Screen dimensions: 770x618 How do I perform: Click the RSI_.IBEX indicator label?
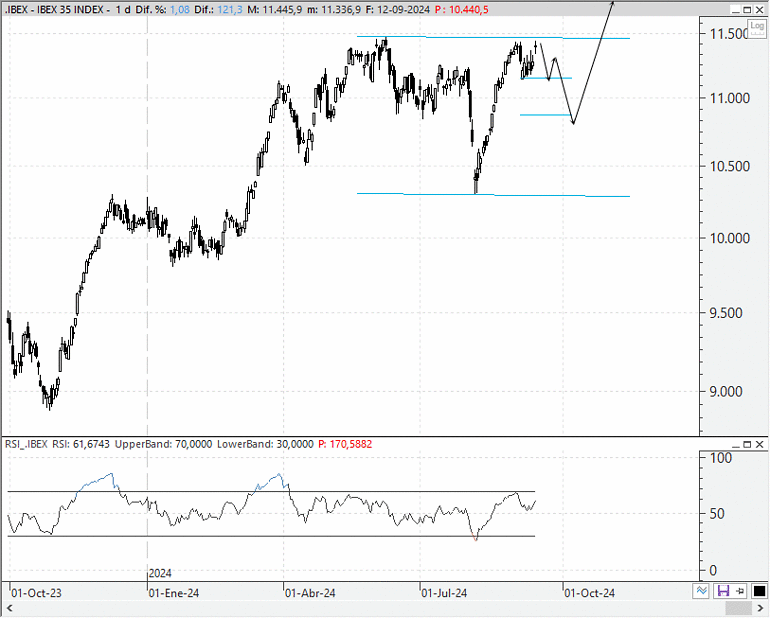click(x=26, y=445)
